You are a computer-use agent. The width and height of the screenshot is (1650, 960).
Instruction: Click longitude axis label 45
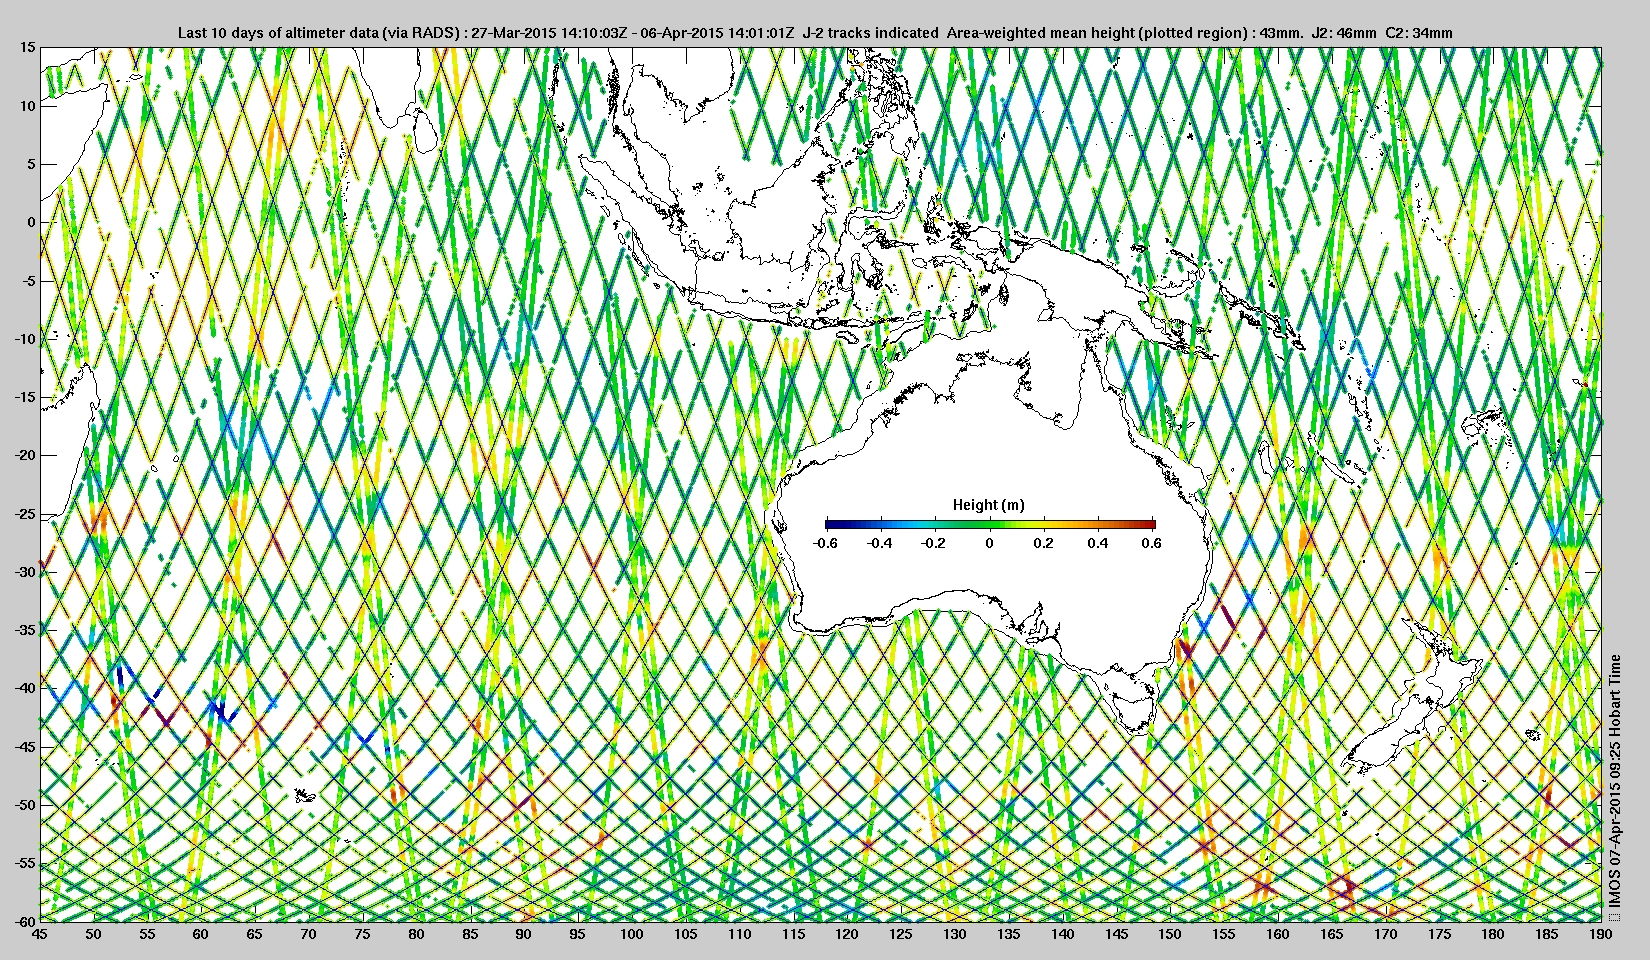(39, 934)
